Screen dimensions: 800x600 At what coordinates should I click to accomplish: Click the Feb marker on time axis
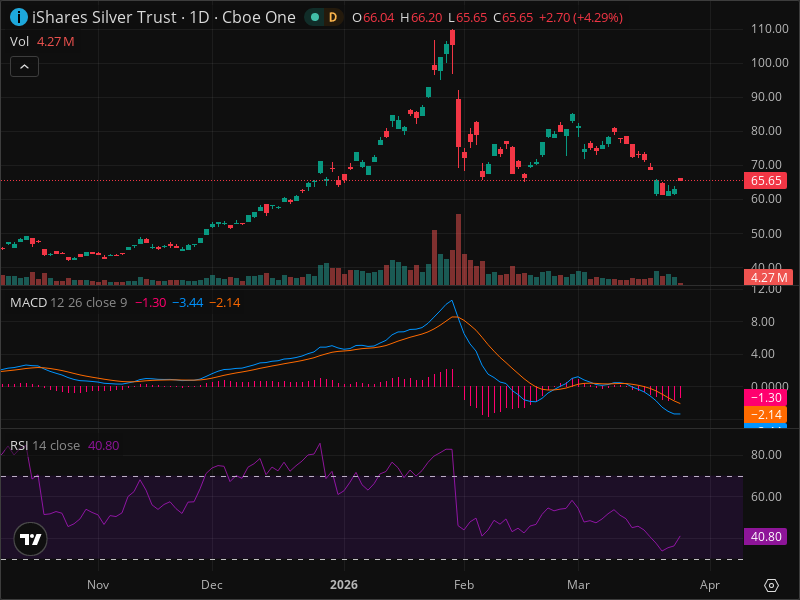[x=464, y=585]
